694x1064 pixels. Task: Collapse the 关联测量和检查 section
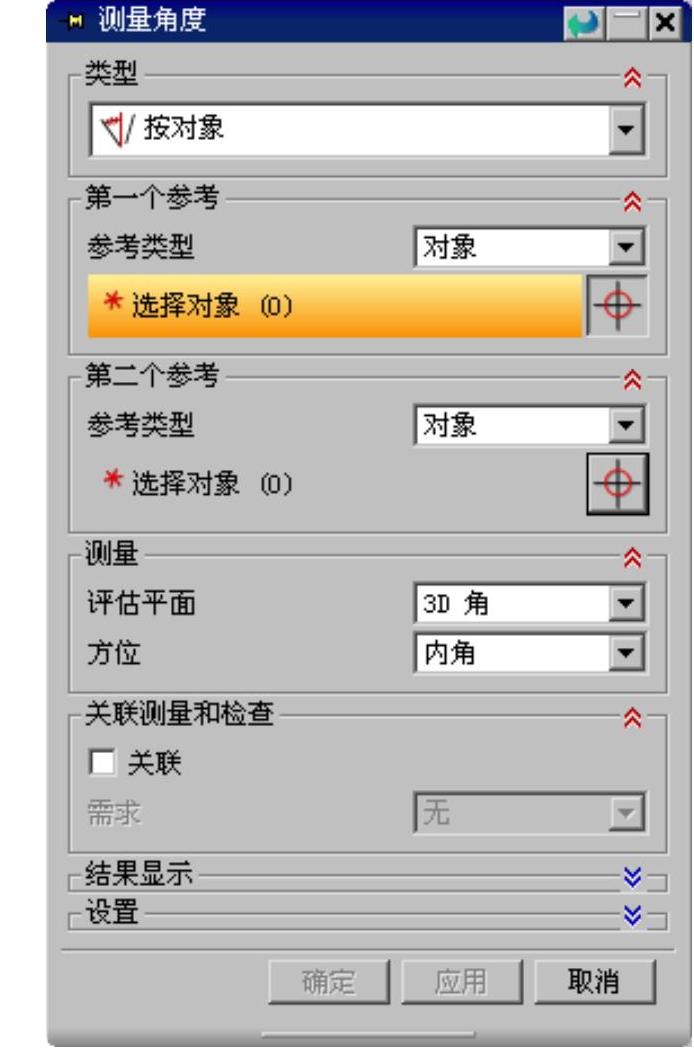coord(632,717)
